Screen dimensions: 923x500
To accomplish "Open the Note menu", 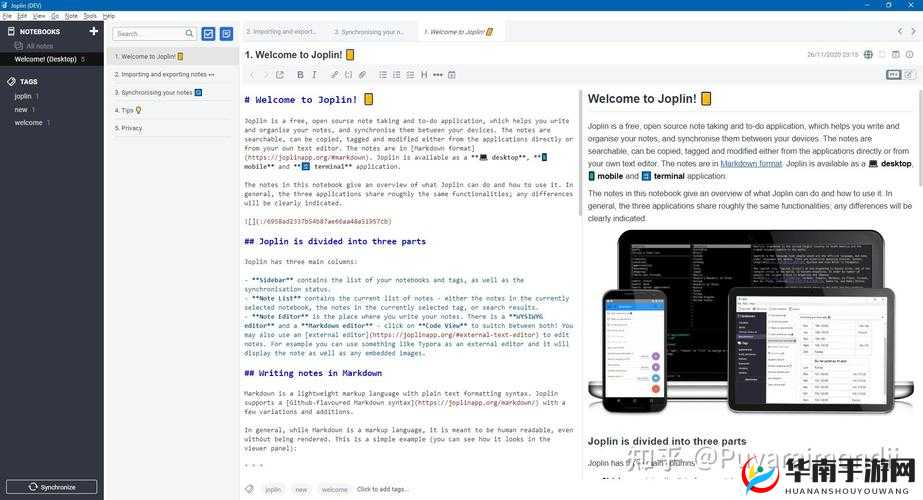I will (71, 16).
